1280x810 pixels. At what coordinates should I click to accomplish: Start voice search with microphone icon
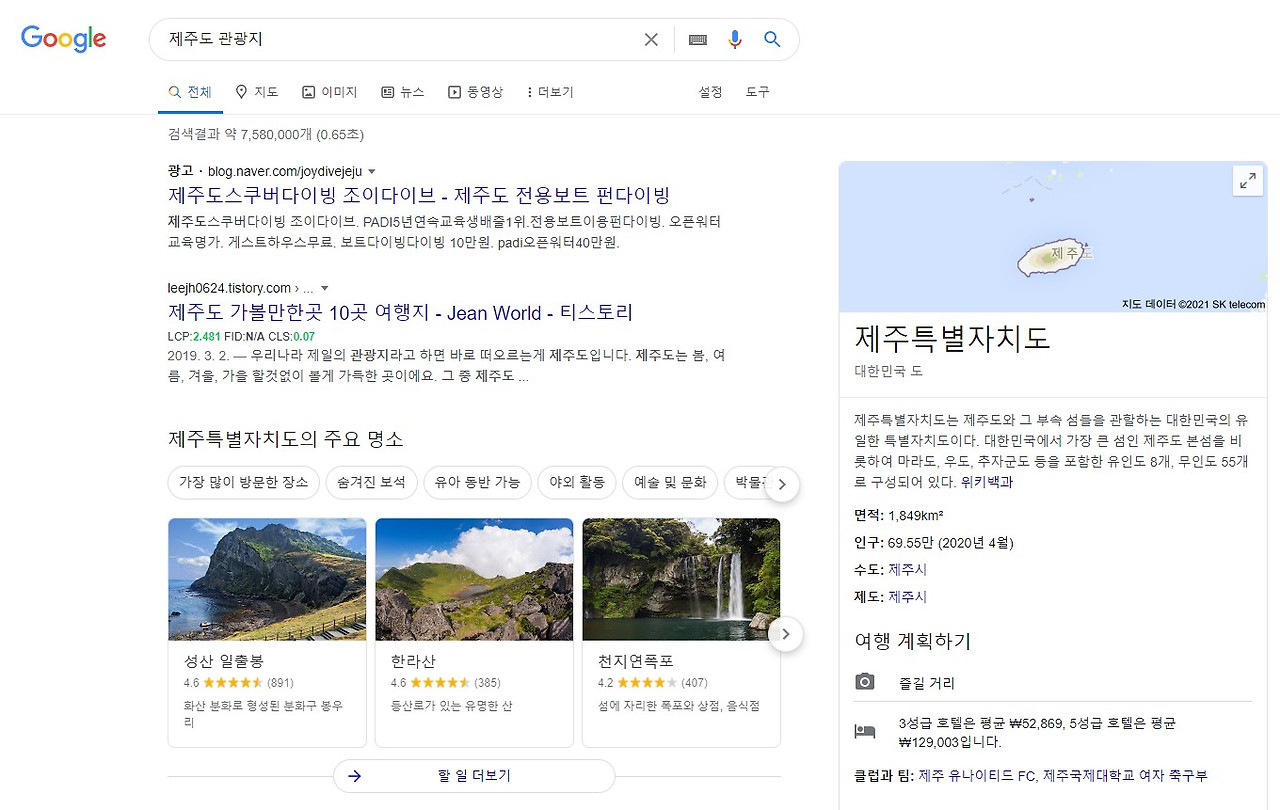pos(735,39)
